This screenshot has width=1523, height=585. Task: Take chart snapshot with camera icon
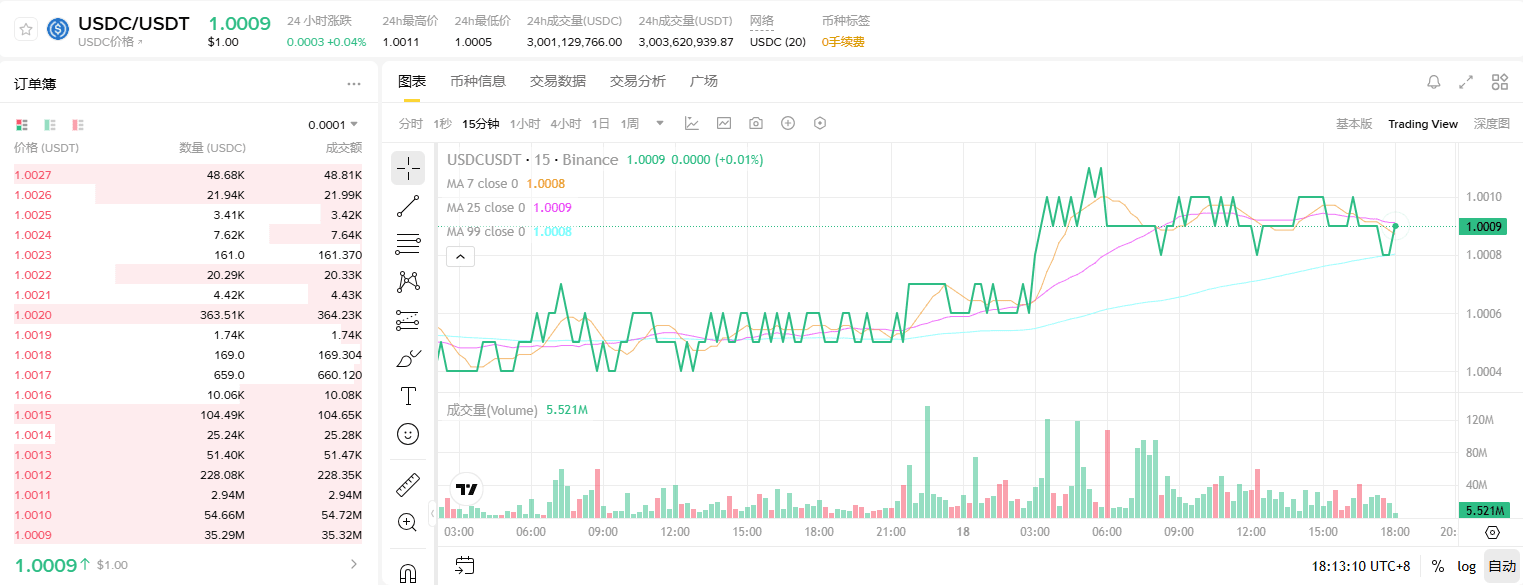(756, 123)
